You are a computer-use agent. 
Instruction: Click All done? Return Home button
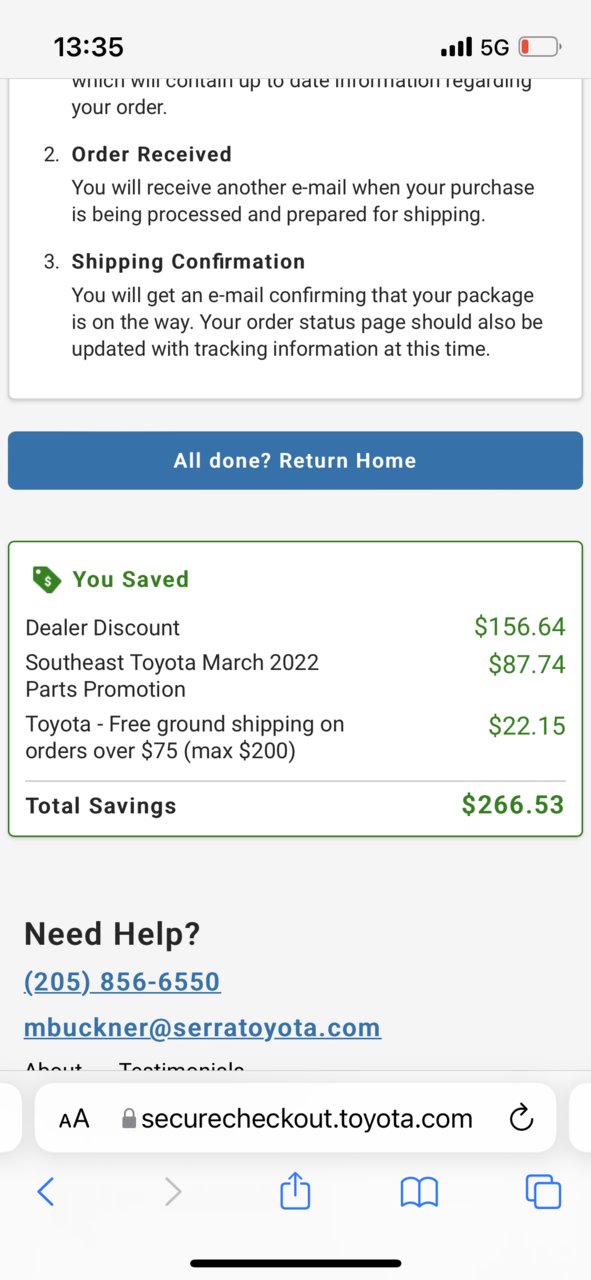pos(295,461)
